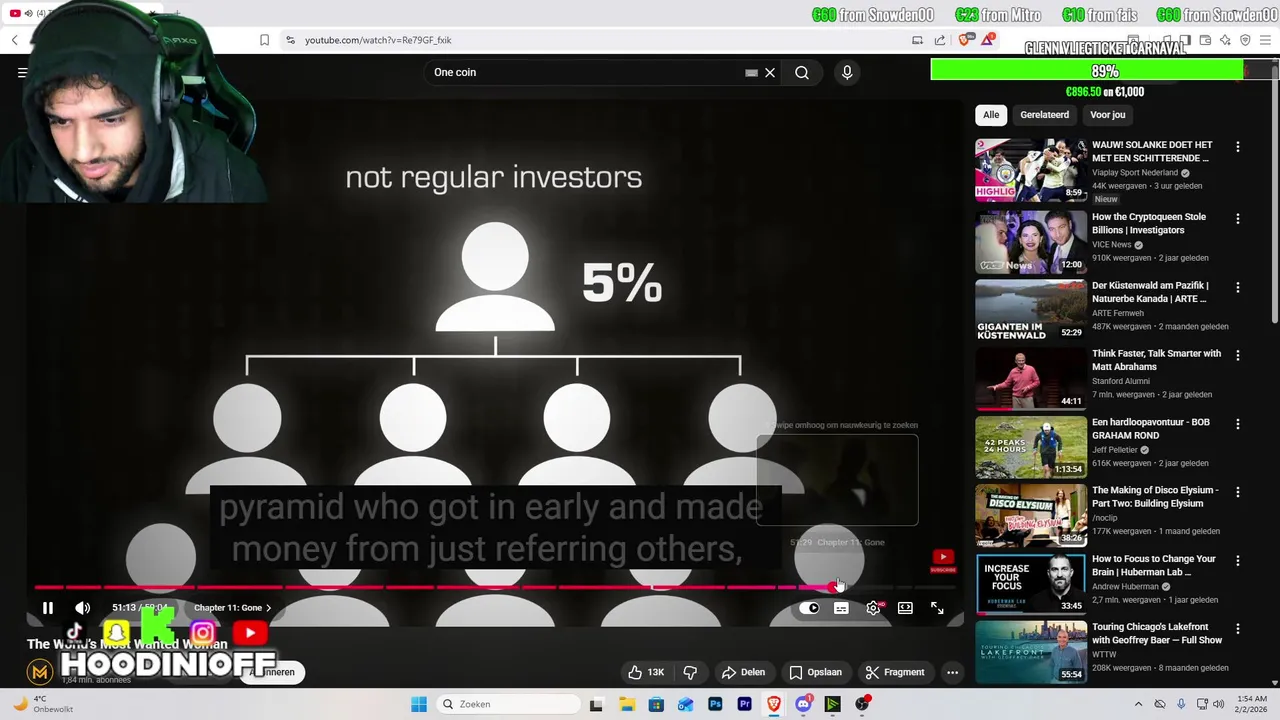Expand the Chapter 11: Gone chapter list
This screenshot has width=1280, height=720.
click(x=232, y=608)
